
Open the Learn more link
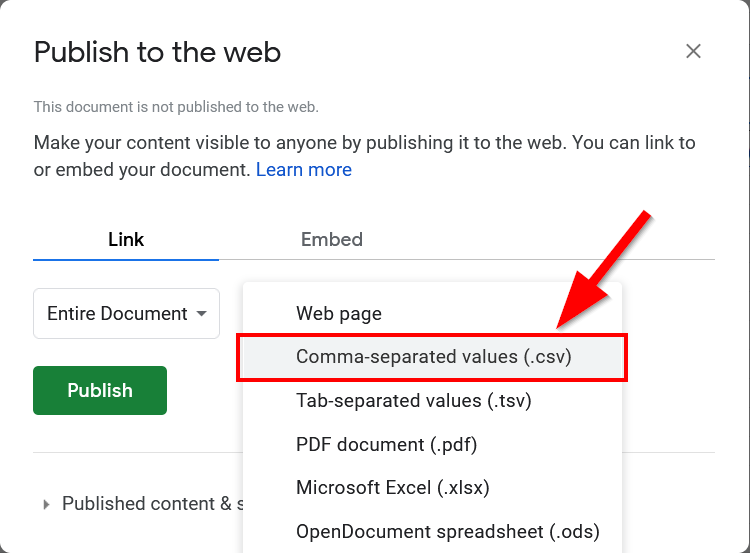tap(303, 170)
